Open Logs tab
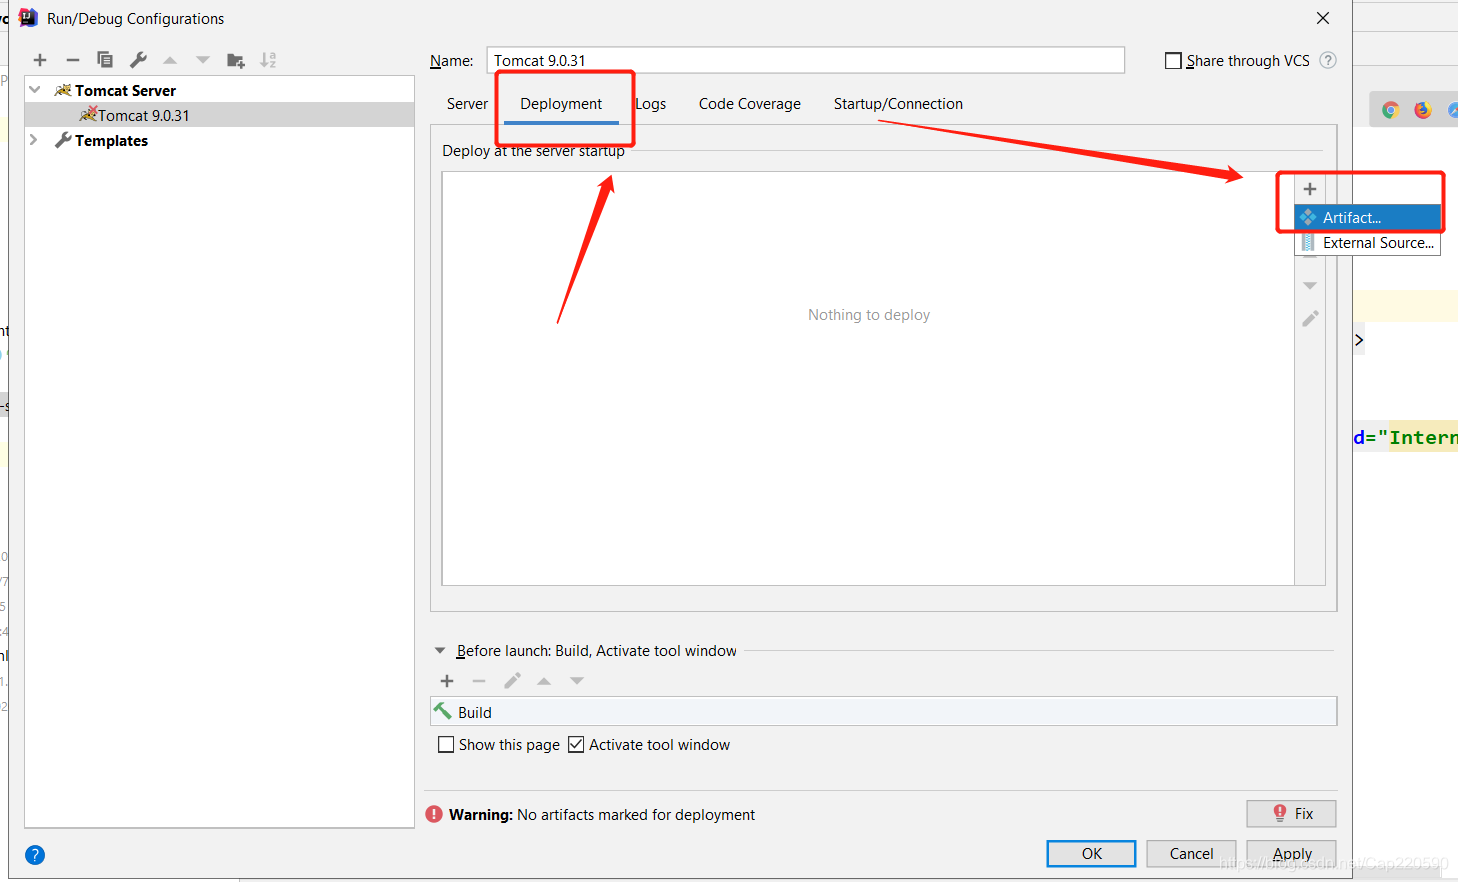 coord(651,104)
